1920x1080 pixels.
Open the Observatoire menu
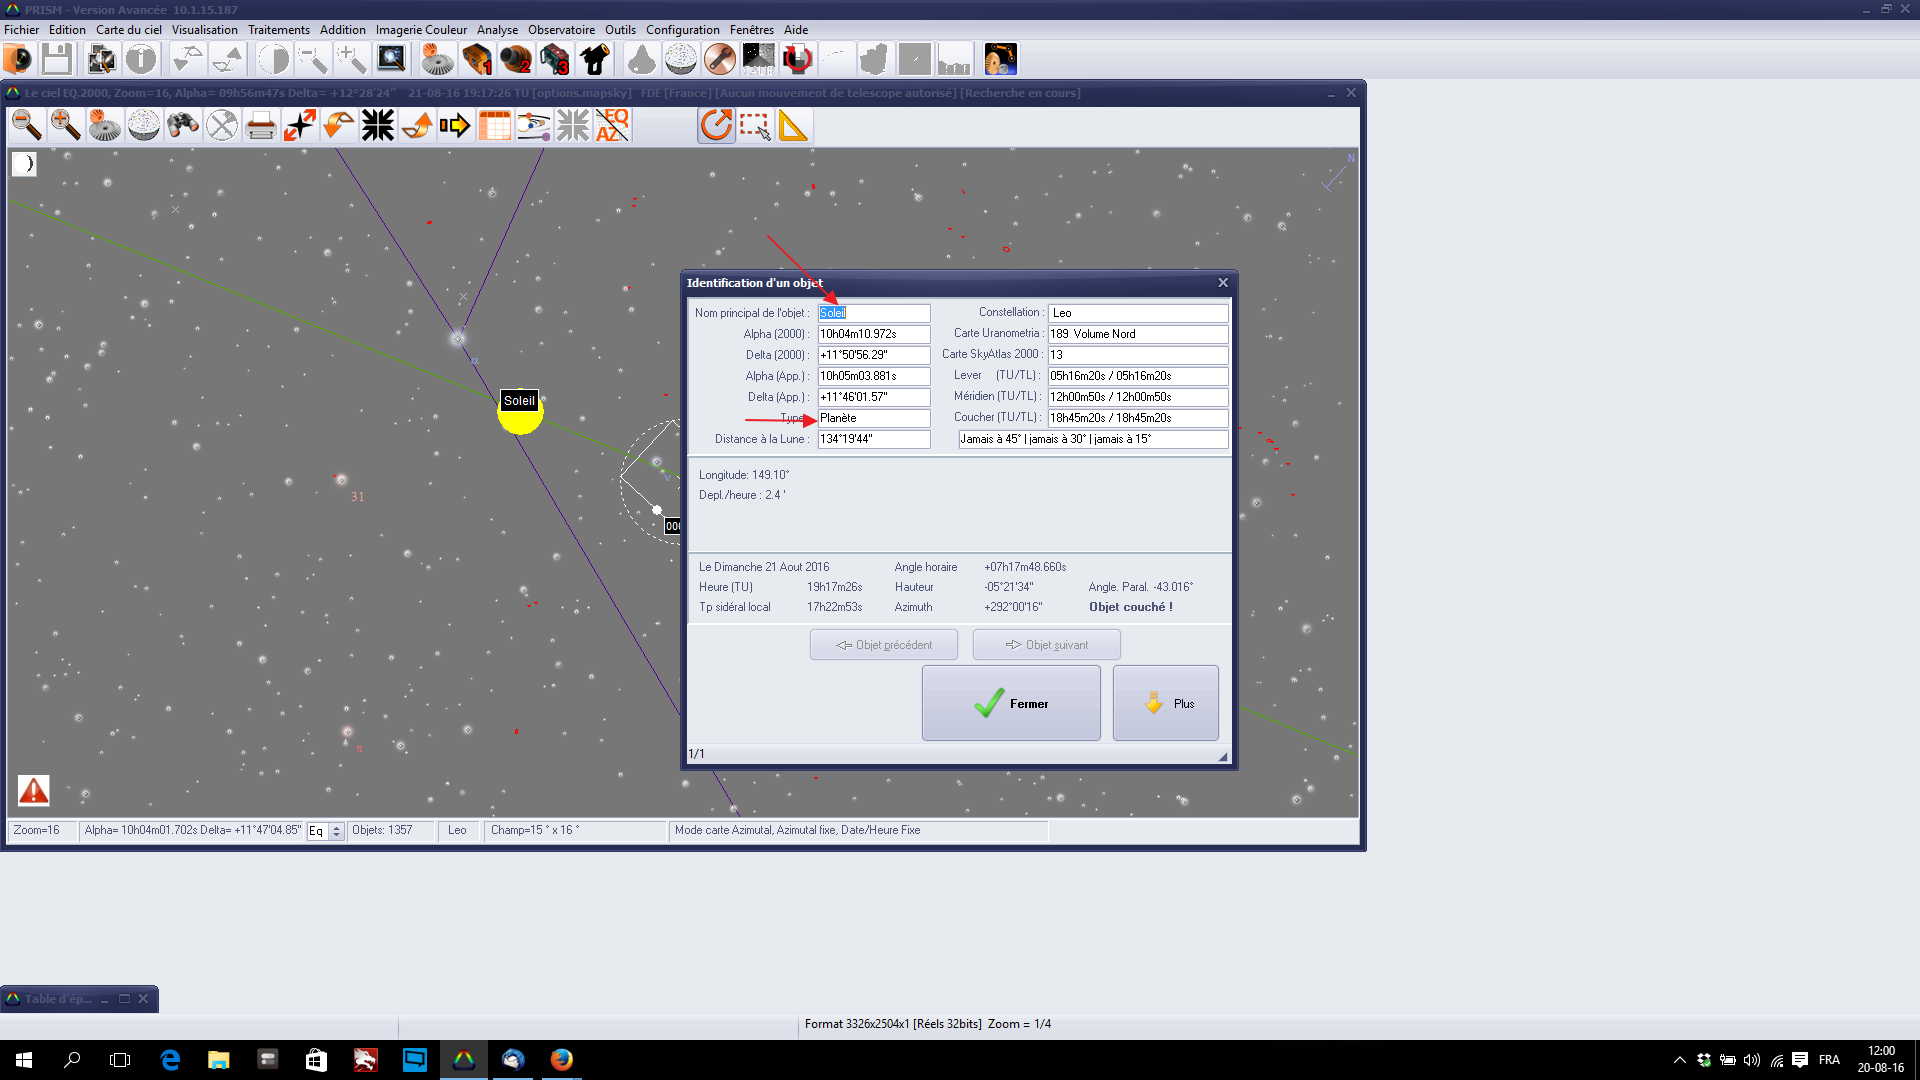[x=561, y=30]
